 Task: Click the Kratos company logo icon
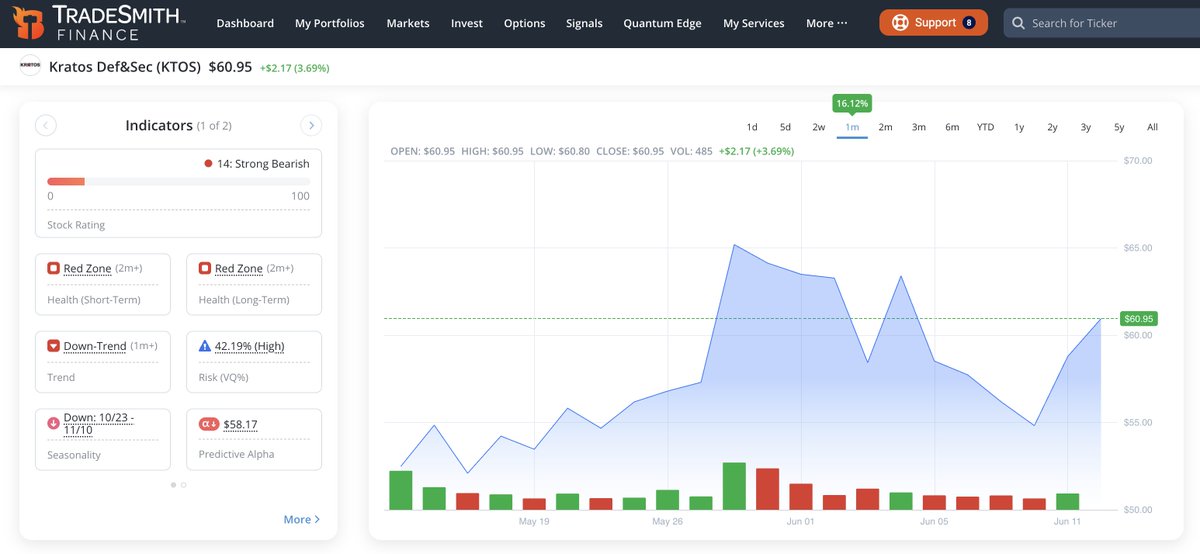[30, 67]
